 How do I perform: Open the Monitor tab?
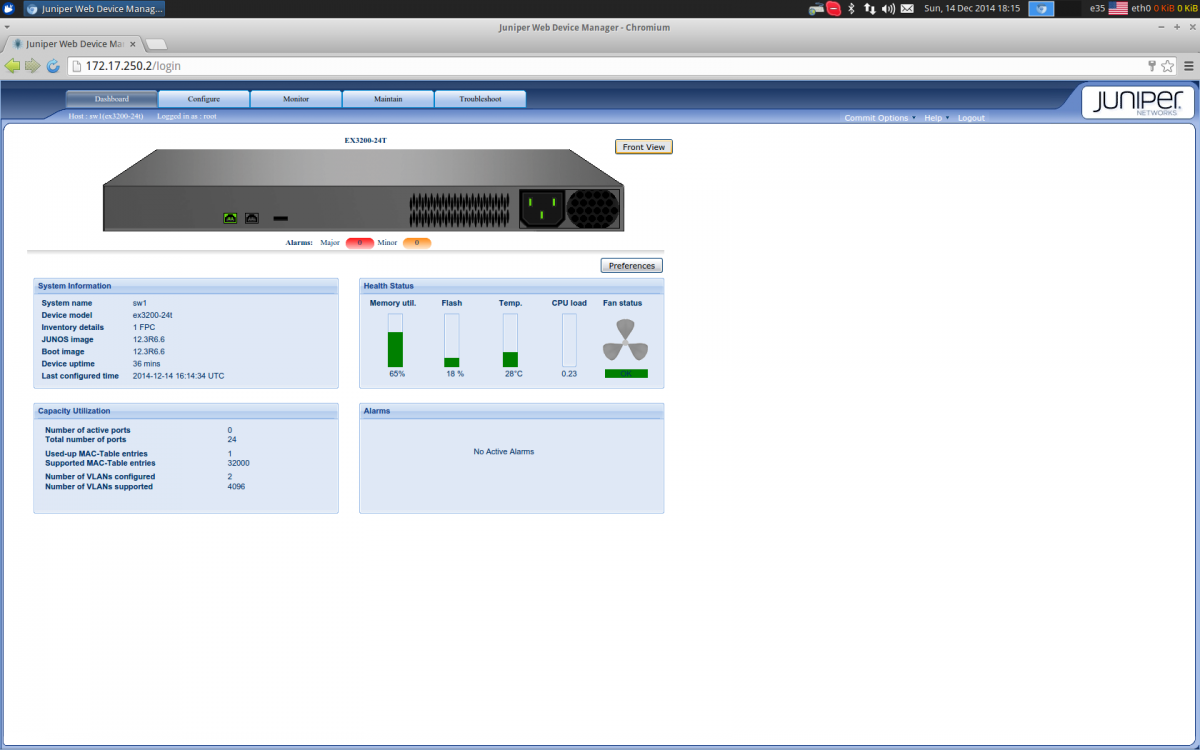[x=296, y=99]
